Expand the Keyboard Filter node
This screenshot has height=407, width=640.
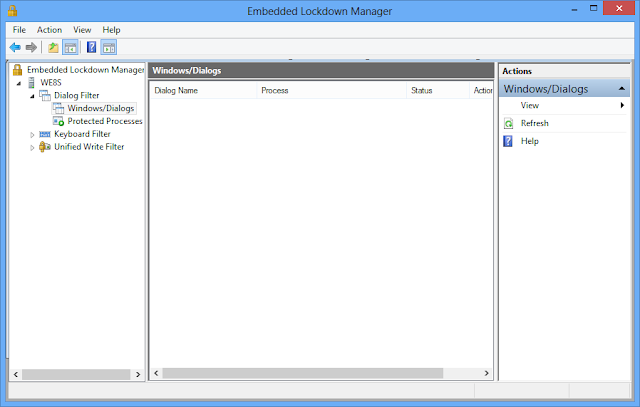(32, 135)
